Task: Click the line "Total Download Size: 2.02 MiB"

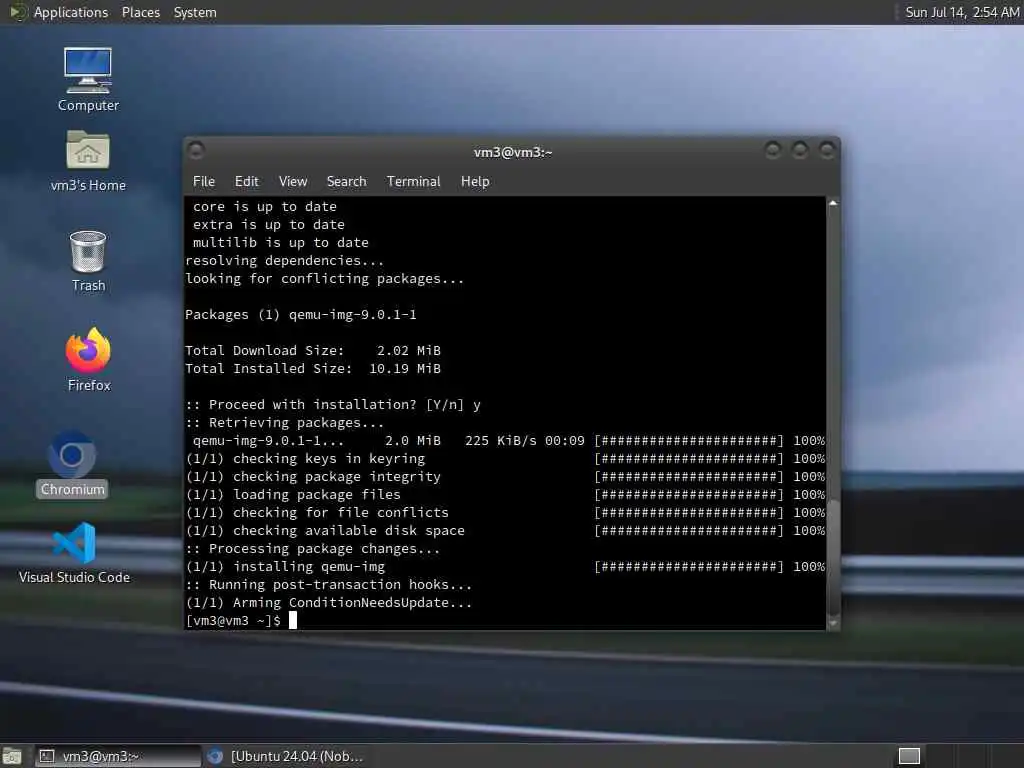Action: point(313,351)
